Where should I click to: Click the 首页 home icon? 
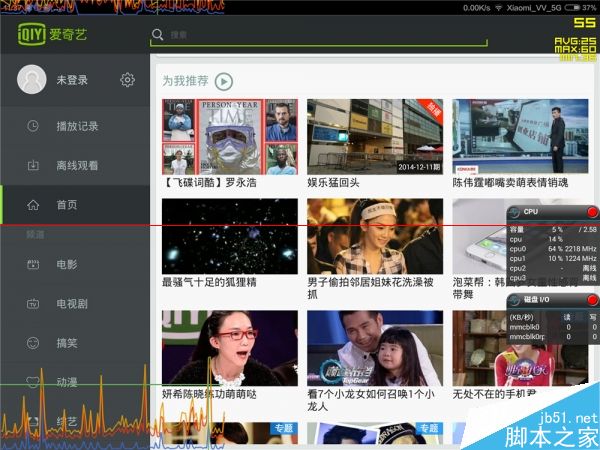tap(33, 205)
